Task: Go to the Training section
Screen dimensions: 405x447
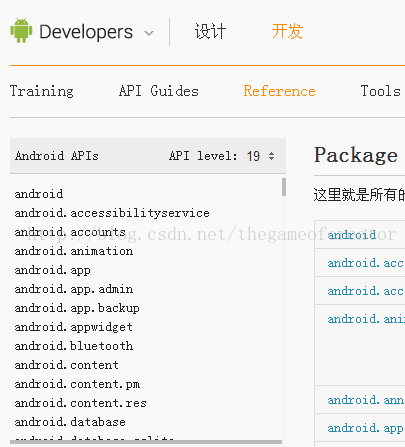Action: click(42, 91)
